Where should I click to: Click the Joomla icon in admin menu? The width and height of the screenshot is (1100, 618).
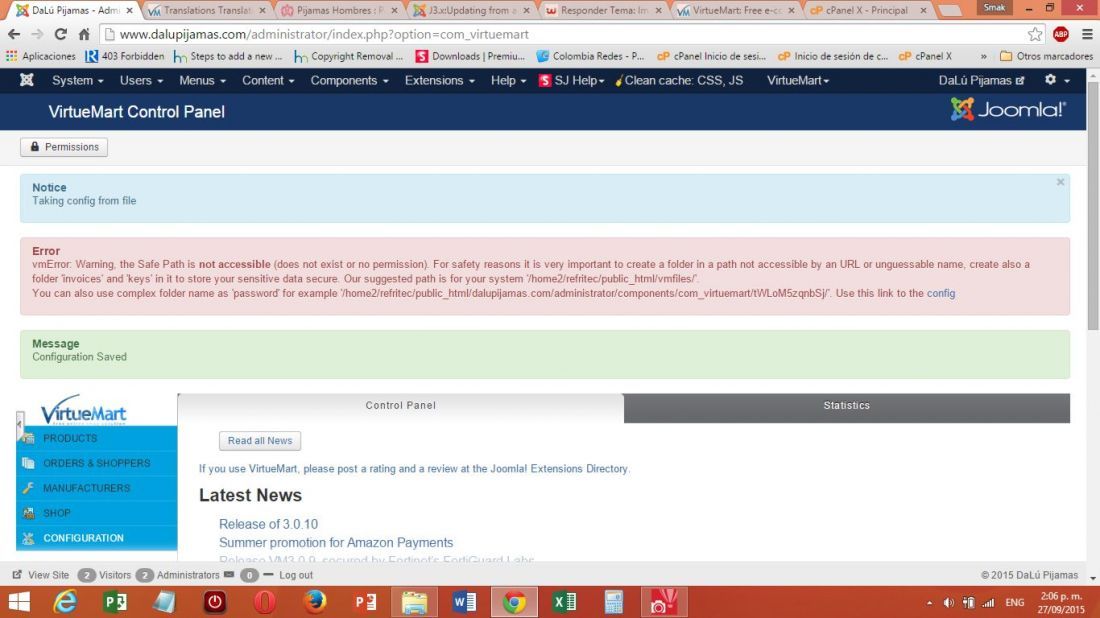27,80
